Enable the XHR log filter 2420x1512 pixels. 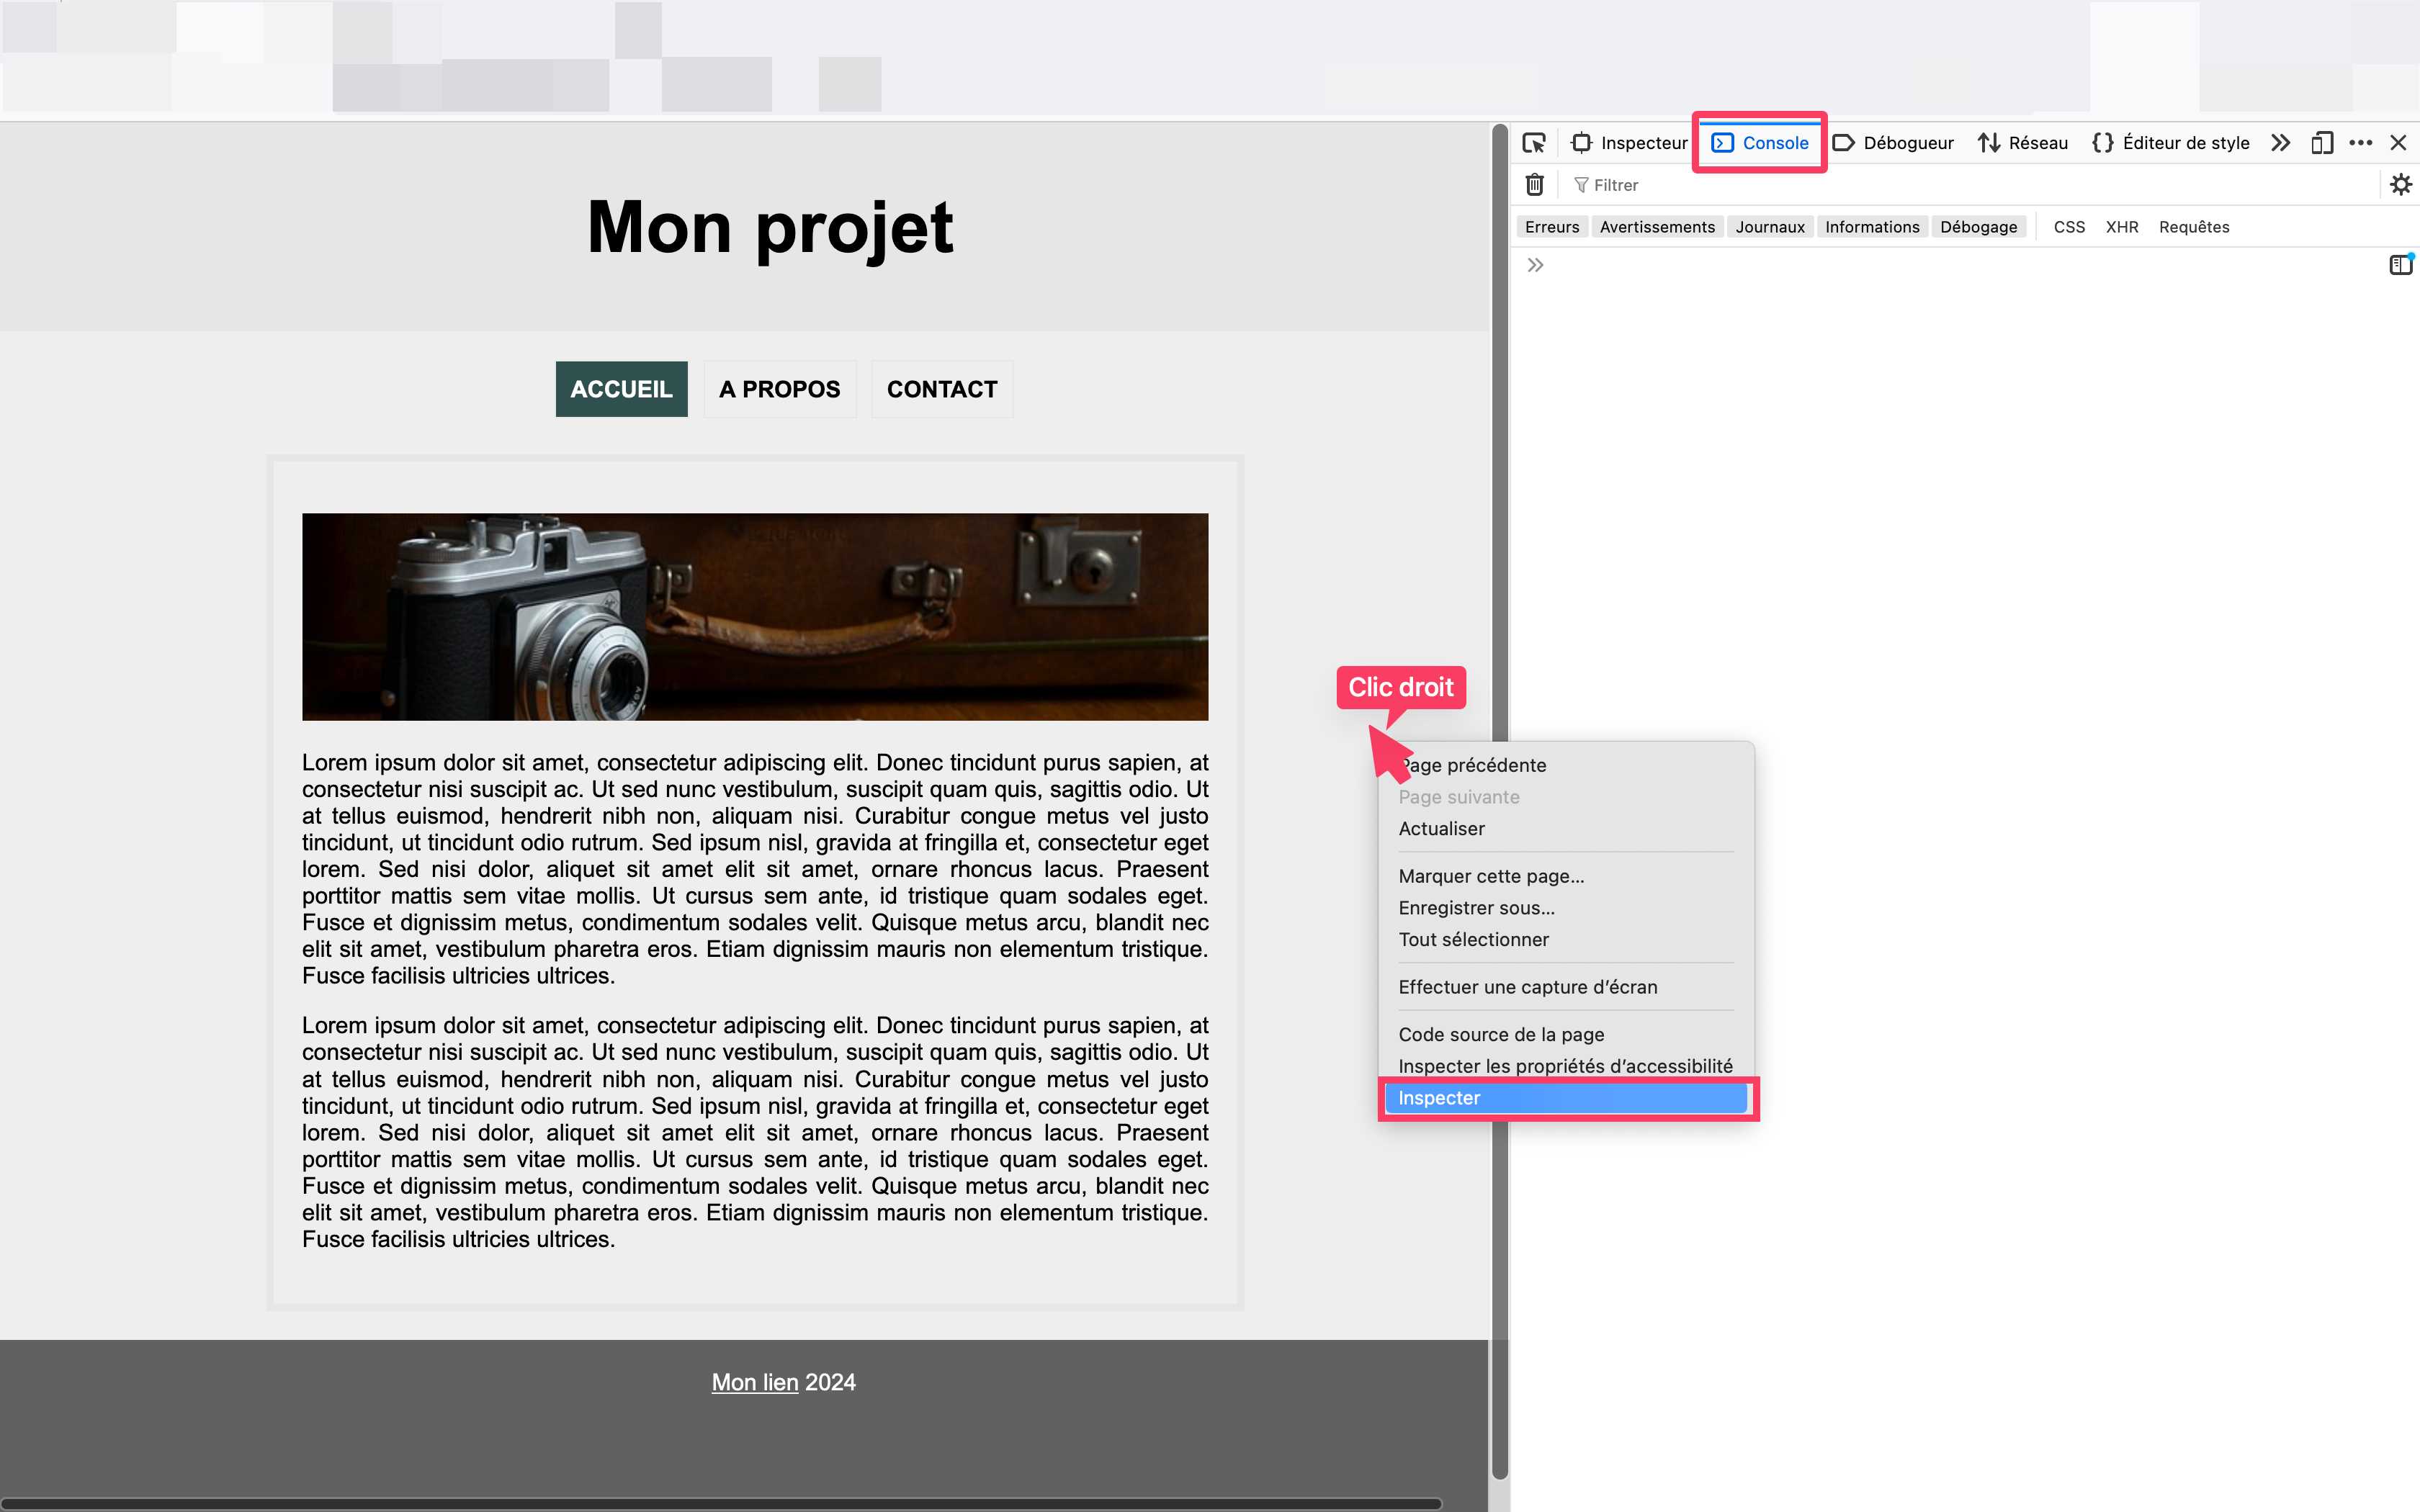2122,227
